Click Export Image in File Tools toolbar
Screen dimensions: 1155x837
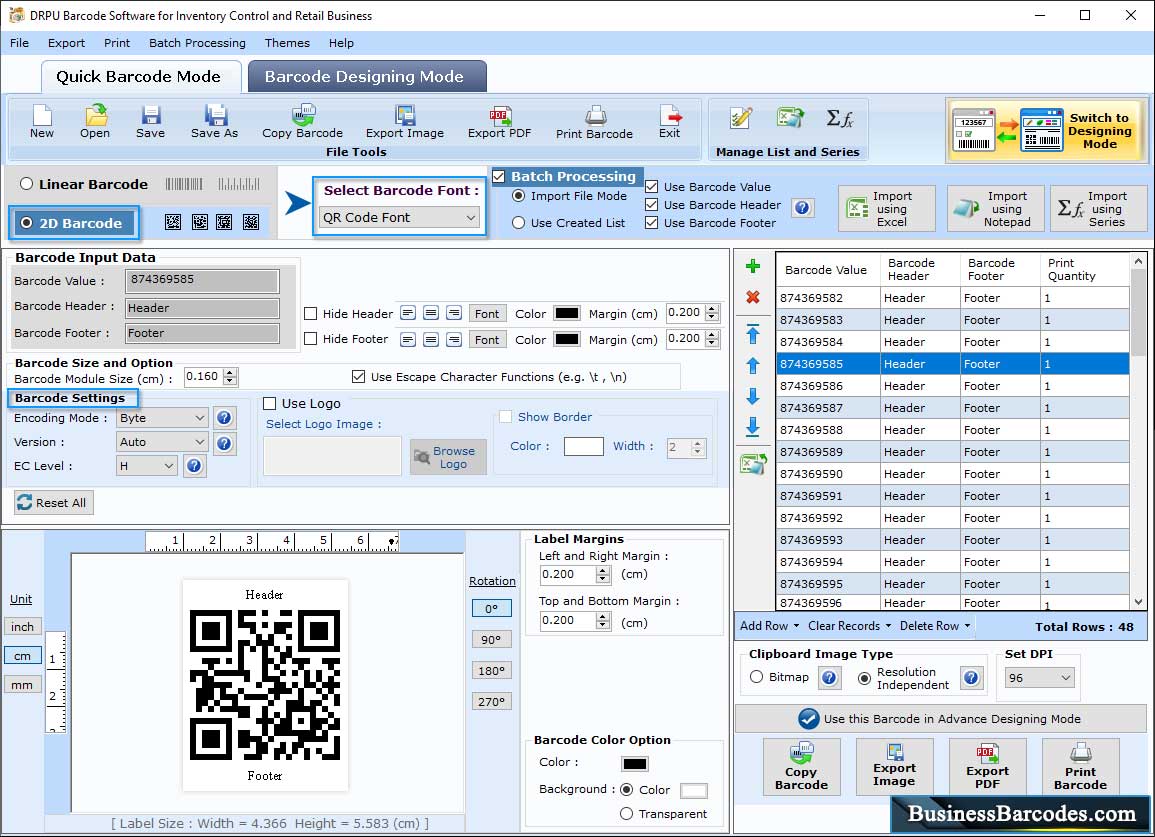(x=405, y=122)
